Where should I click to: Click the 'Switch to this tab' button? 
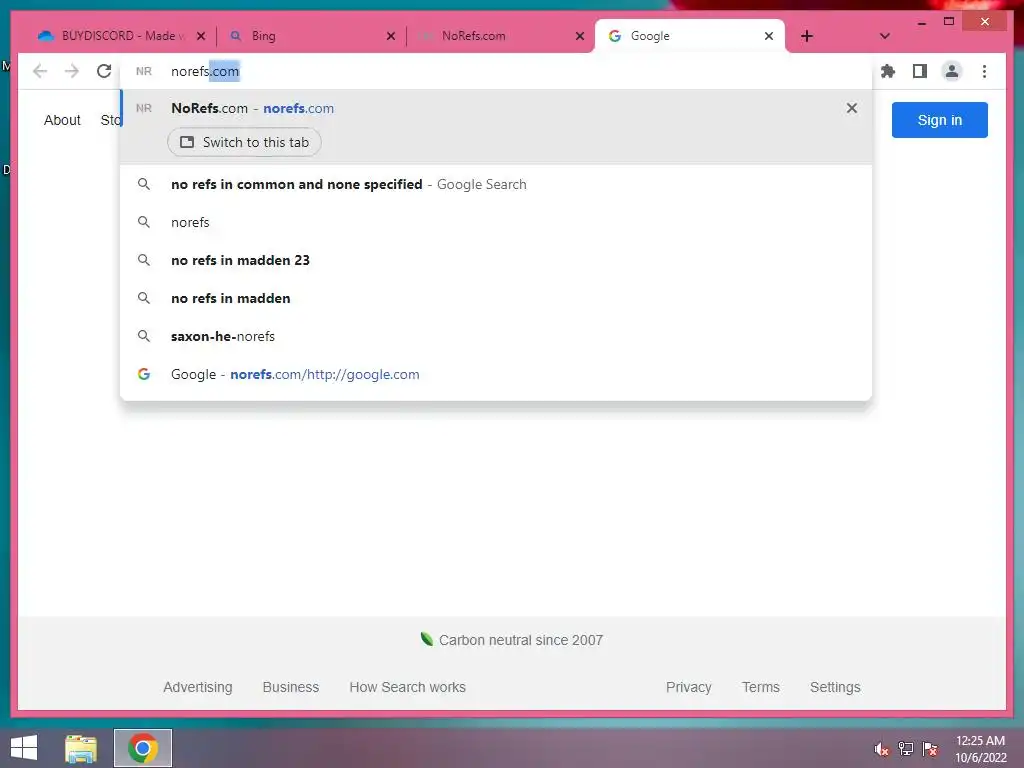(244, 142)
